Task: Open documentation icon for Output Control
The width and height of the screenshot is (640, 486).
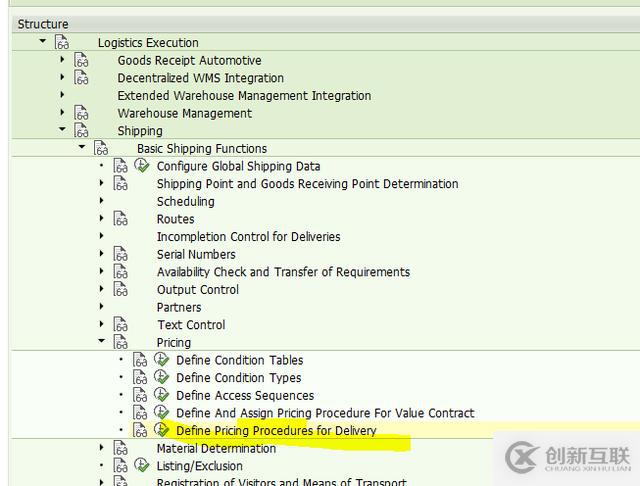Action: [121, 290]
